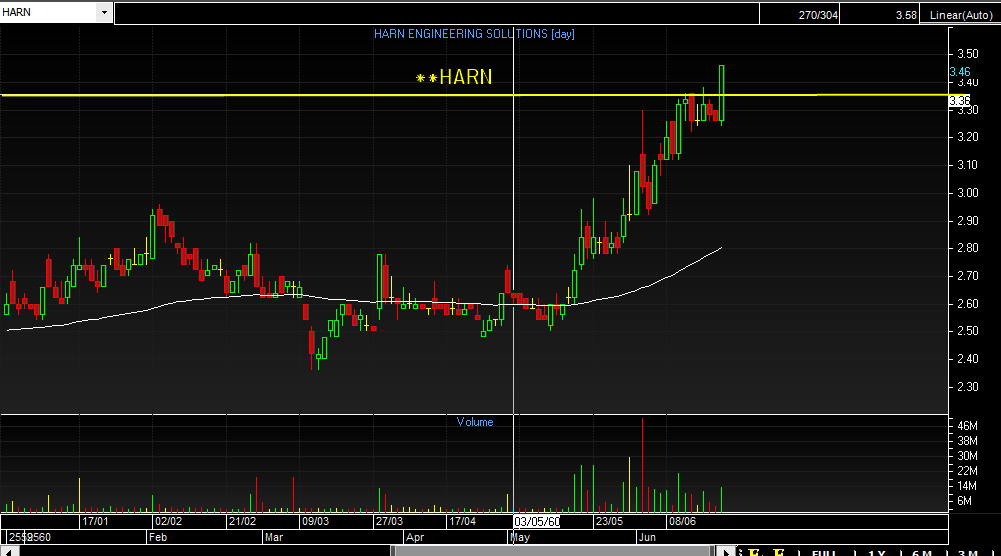
Task: Click the HARN symbol input field
Action: pyautogui.click(x=49, y=12)
